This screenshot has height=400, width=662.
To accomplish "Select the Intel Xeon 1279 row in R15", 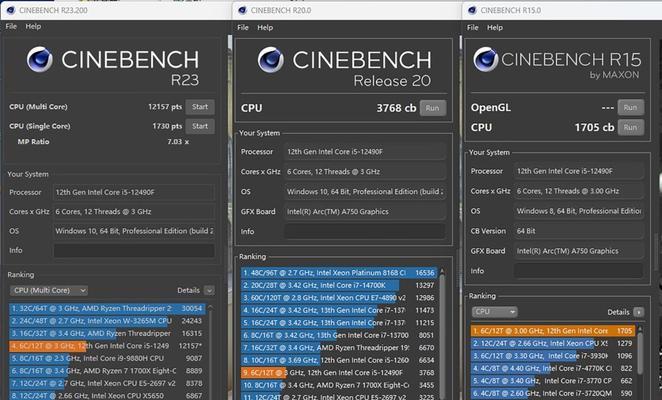I will [553, 343].
